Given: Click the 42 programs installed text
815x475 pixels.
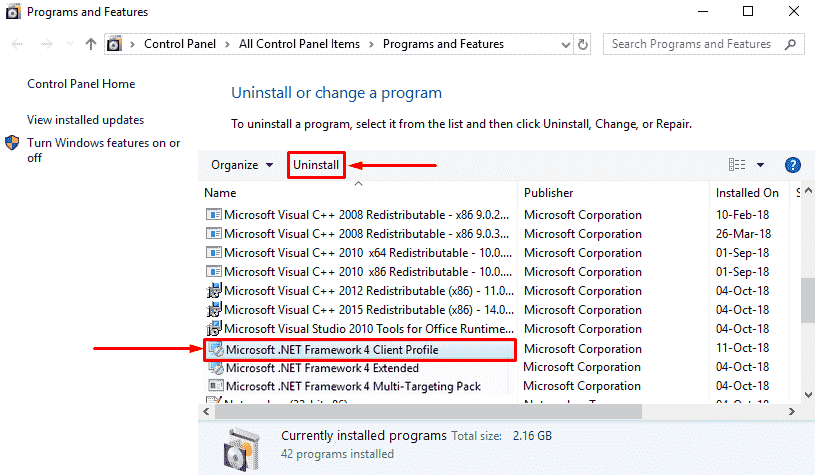Looking at the screenshot, I should coord(337,454).
